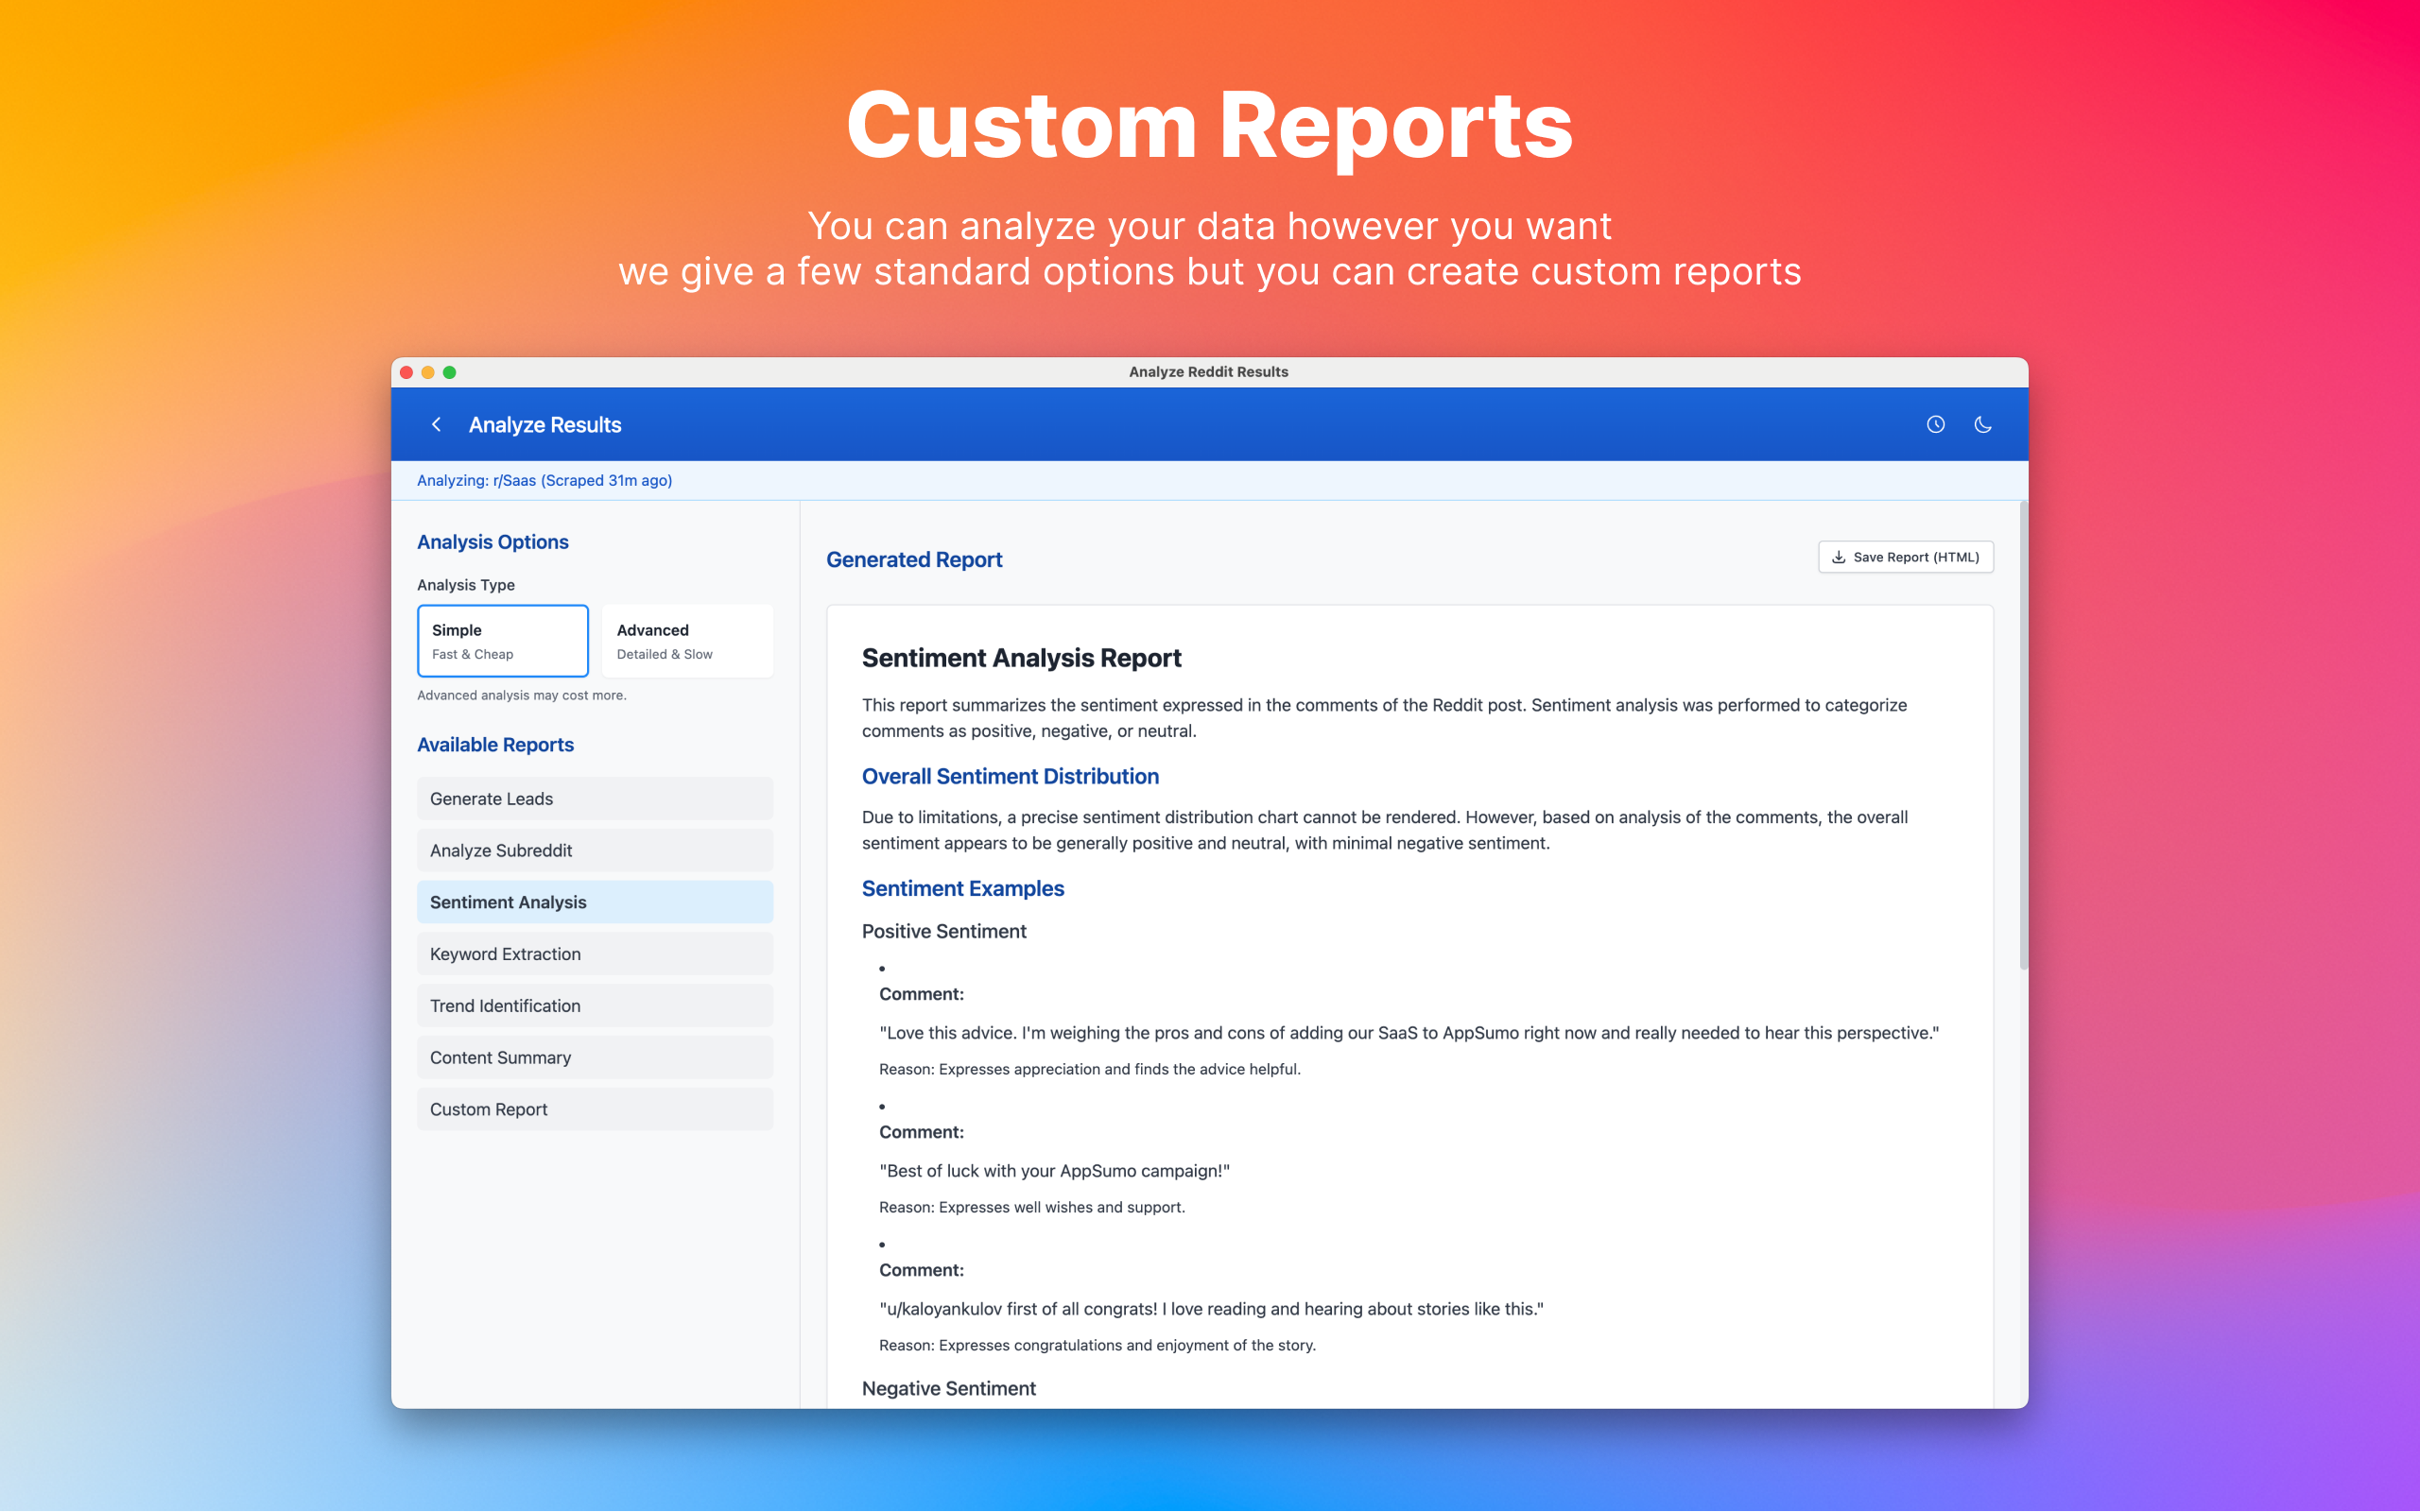Click Save Report (HTML) button
Image resolution: width=2420 pixels, height=1512 pixels.
pos(1904,557)
